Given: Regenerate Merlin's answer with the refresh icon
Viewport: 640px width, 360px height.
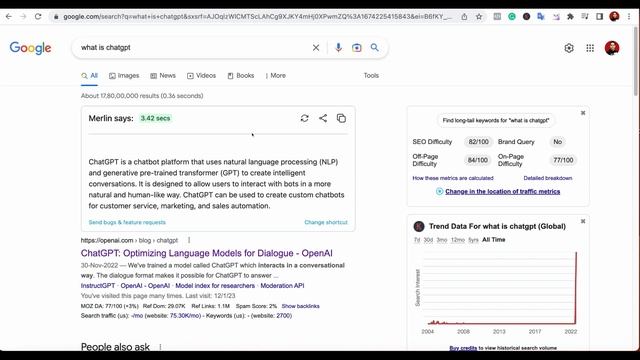Looking at the screenshot, I should click(x=304, y=118).
